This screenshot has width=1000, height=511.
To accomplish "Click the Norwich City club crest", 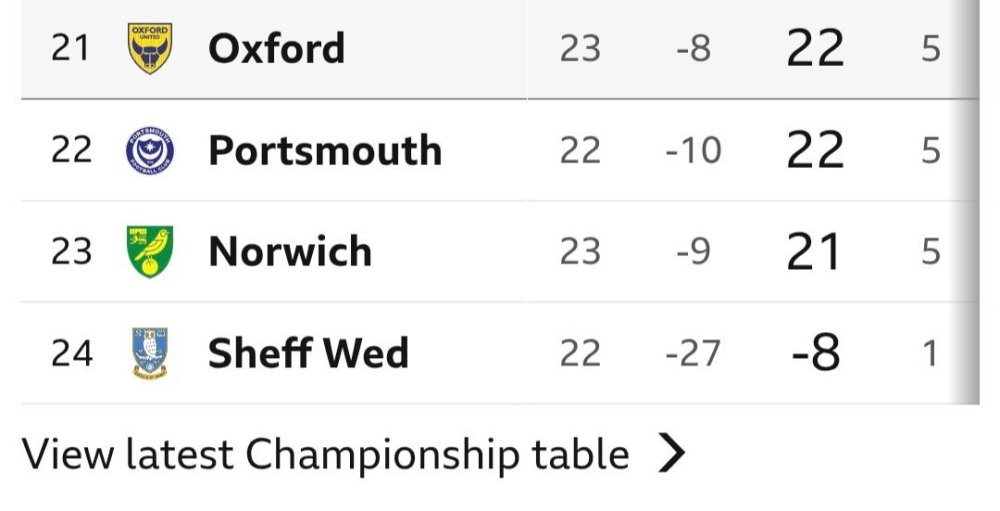I will (150, 252).
